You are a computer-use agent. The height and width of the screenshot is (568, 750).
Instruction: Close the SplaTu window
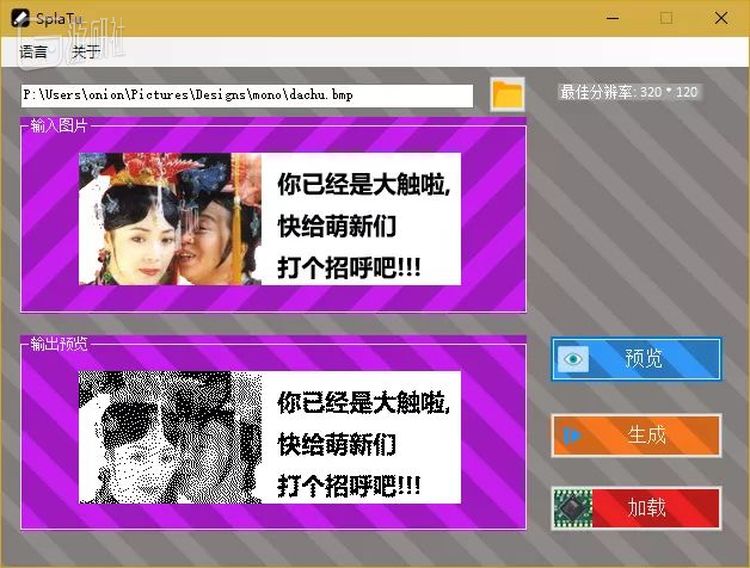[721, 18]
